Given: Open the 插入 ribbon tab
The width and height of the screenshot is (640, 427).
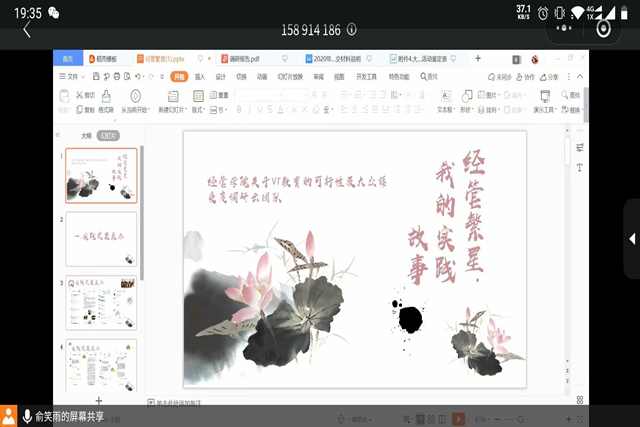Looking at the screenshot, I should point(200,76).
